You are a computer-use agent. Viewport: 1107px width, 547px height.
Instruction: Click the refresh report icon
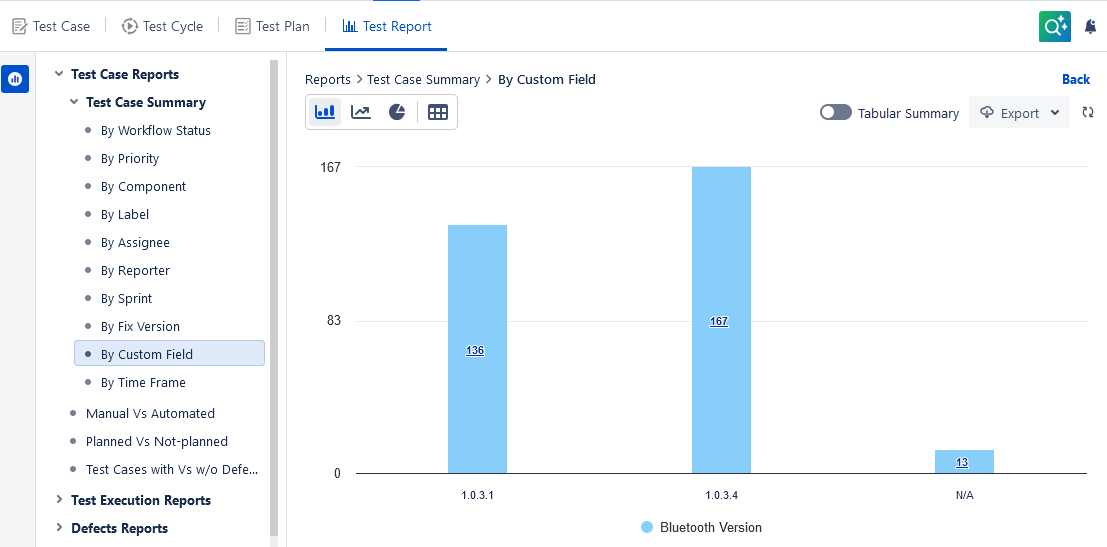coord(1088,113)
